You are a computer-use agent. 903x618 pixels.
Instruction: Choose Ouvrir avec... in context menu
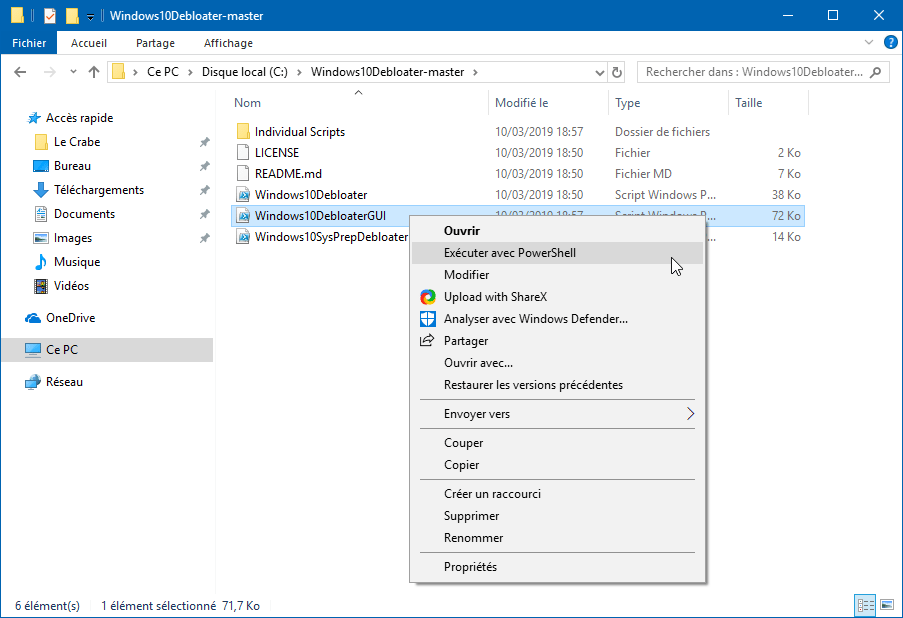(x=557, y=363)
